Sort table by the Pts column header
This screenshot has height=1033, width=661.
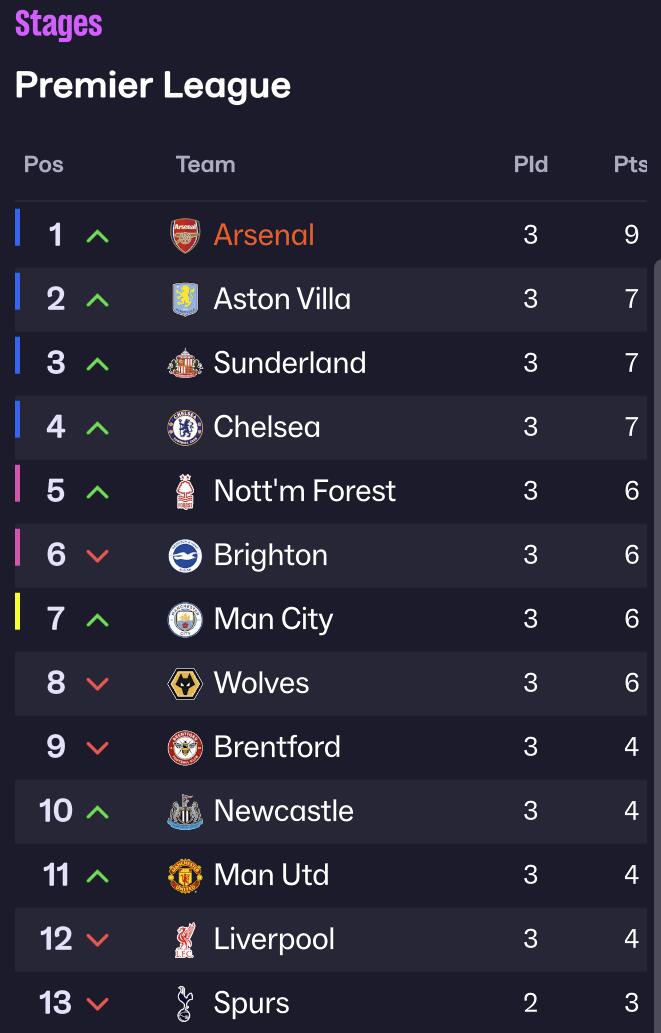click(x=630, y=164)
